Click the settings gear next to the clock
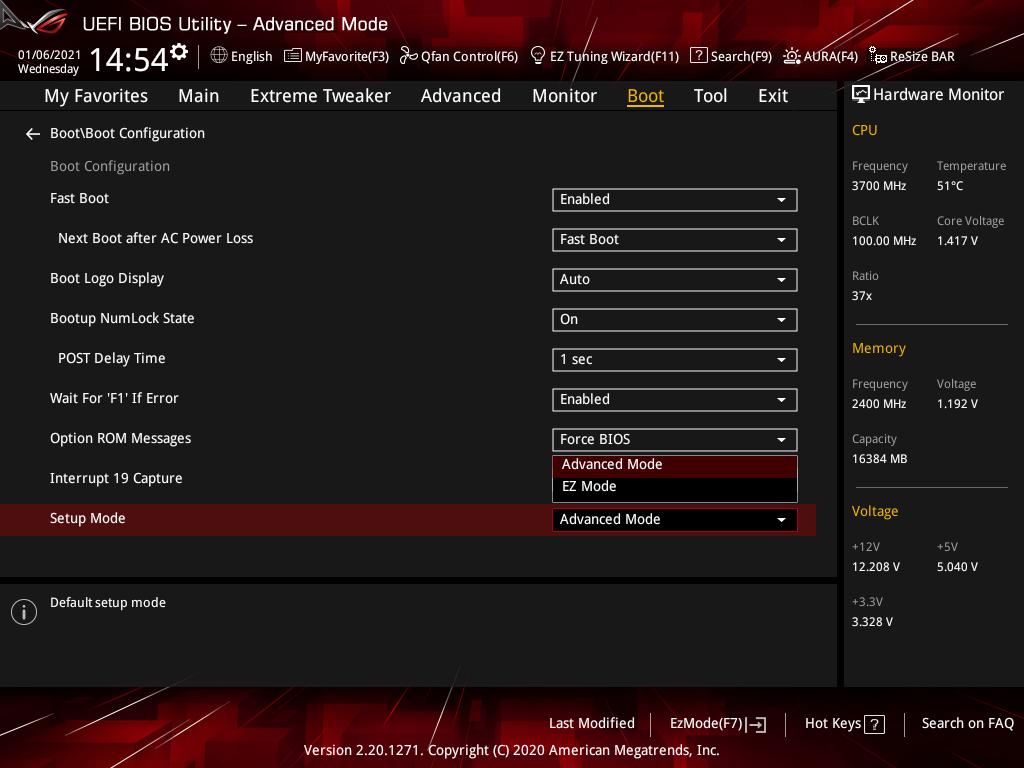Image resolution: width=1024 pixels, height=768 pixels. coord(179,51)
